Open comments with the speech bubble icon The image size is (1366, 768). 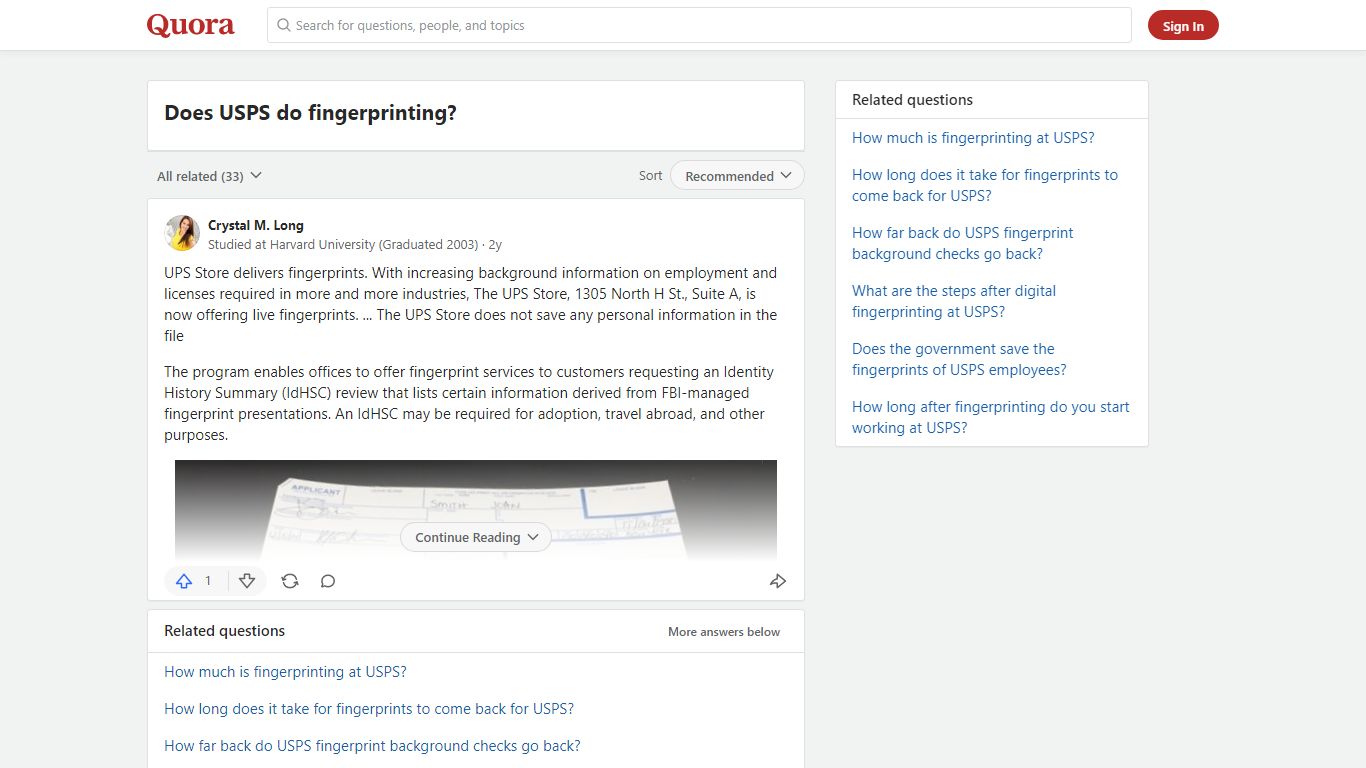[328, 581]
